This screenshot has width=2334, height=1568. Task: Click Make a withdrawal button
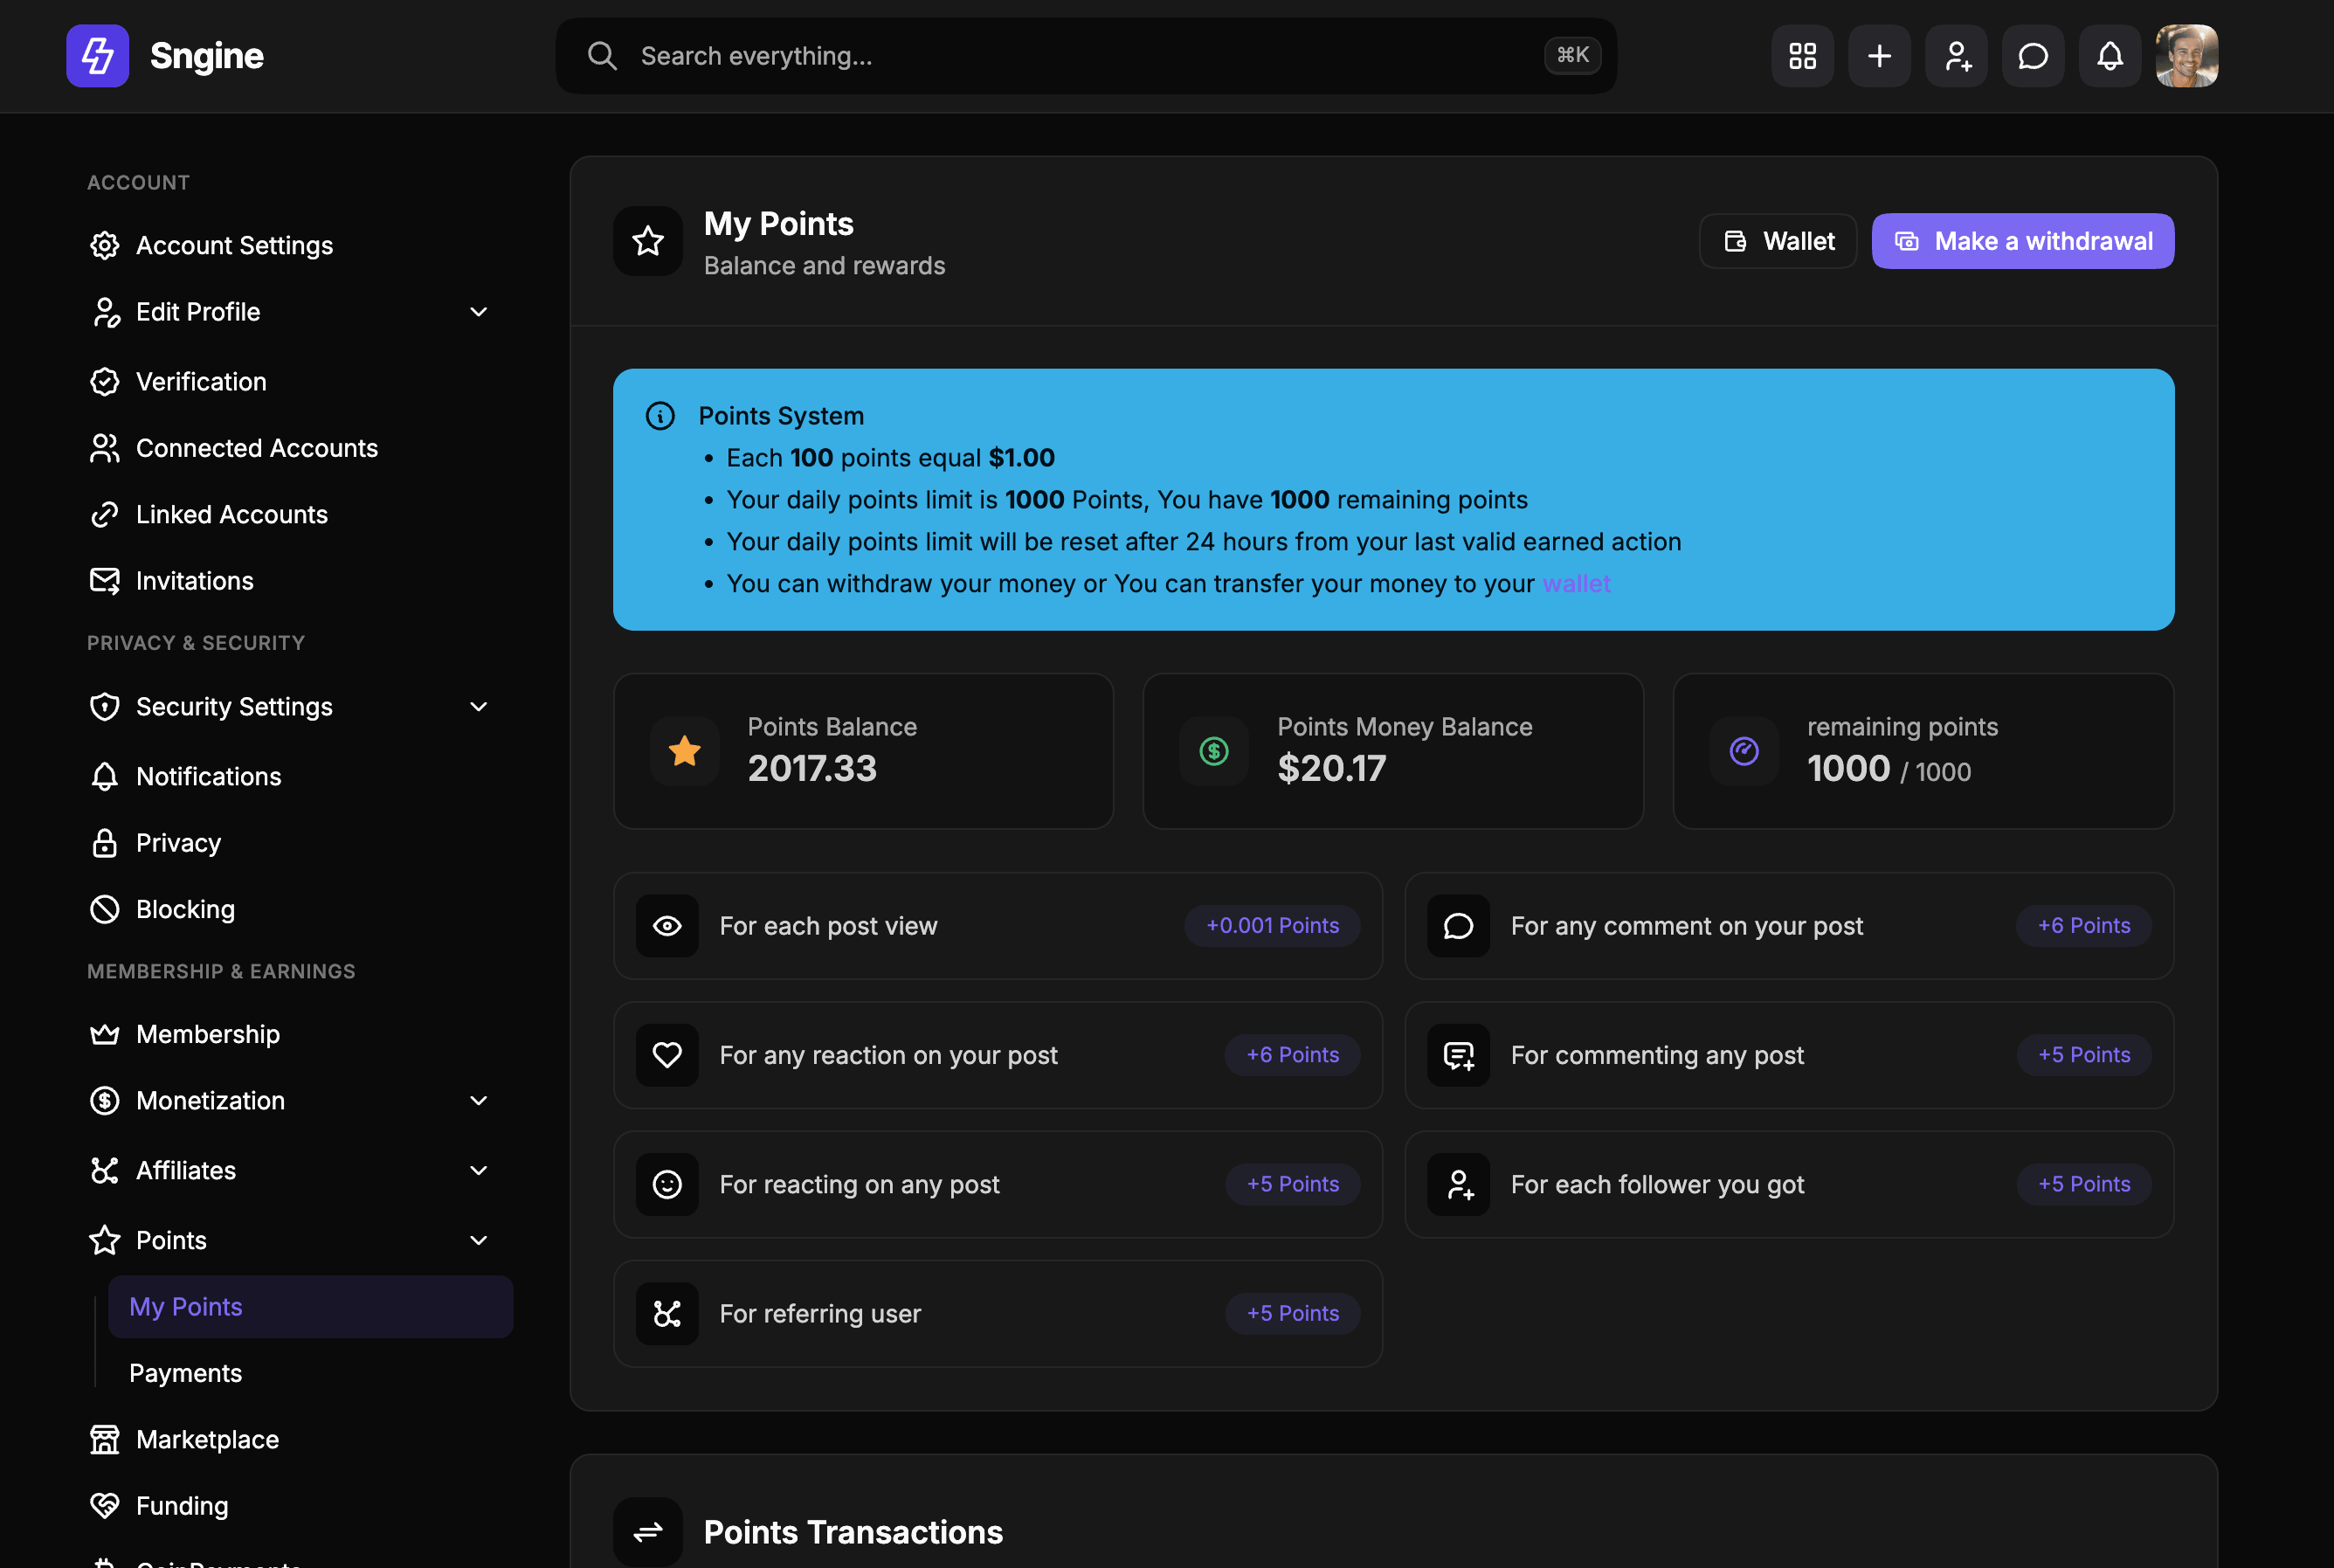coord(2023,241)
